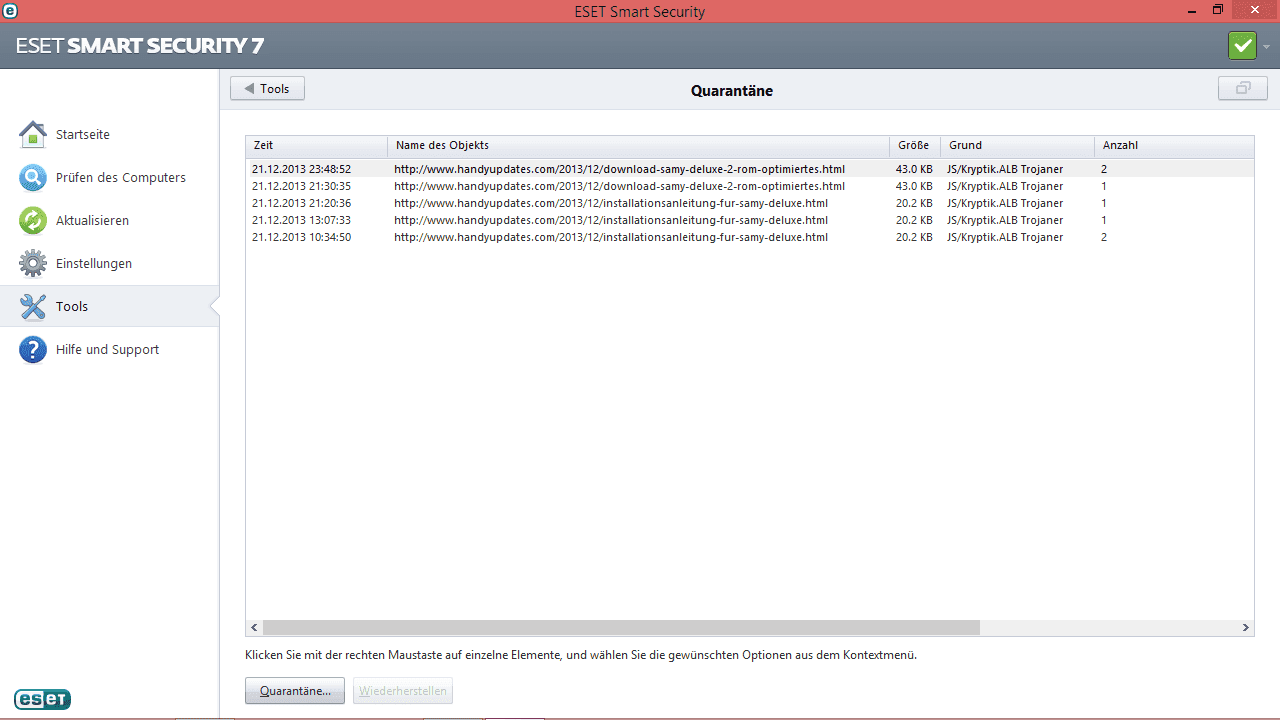Click URL in the 21:20:36 row
Screen dimensions: 1280x720
click(611, 203)
